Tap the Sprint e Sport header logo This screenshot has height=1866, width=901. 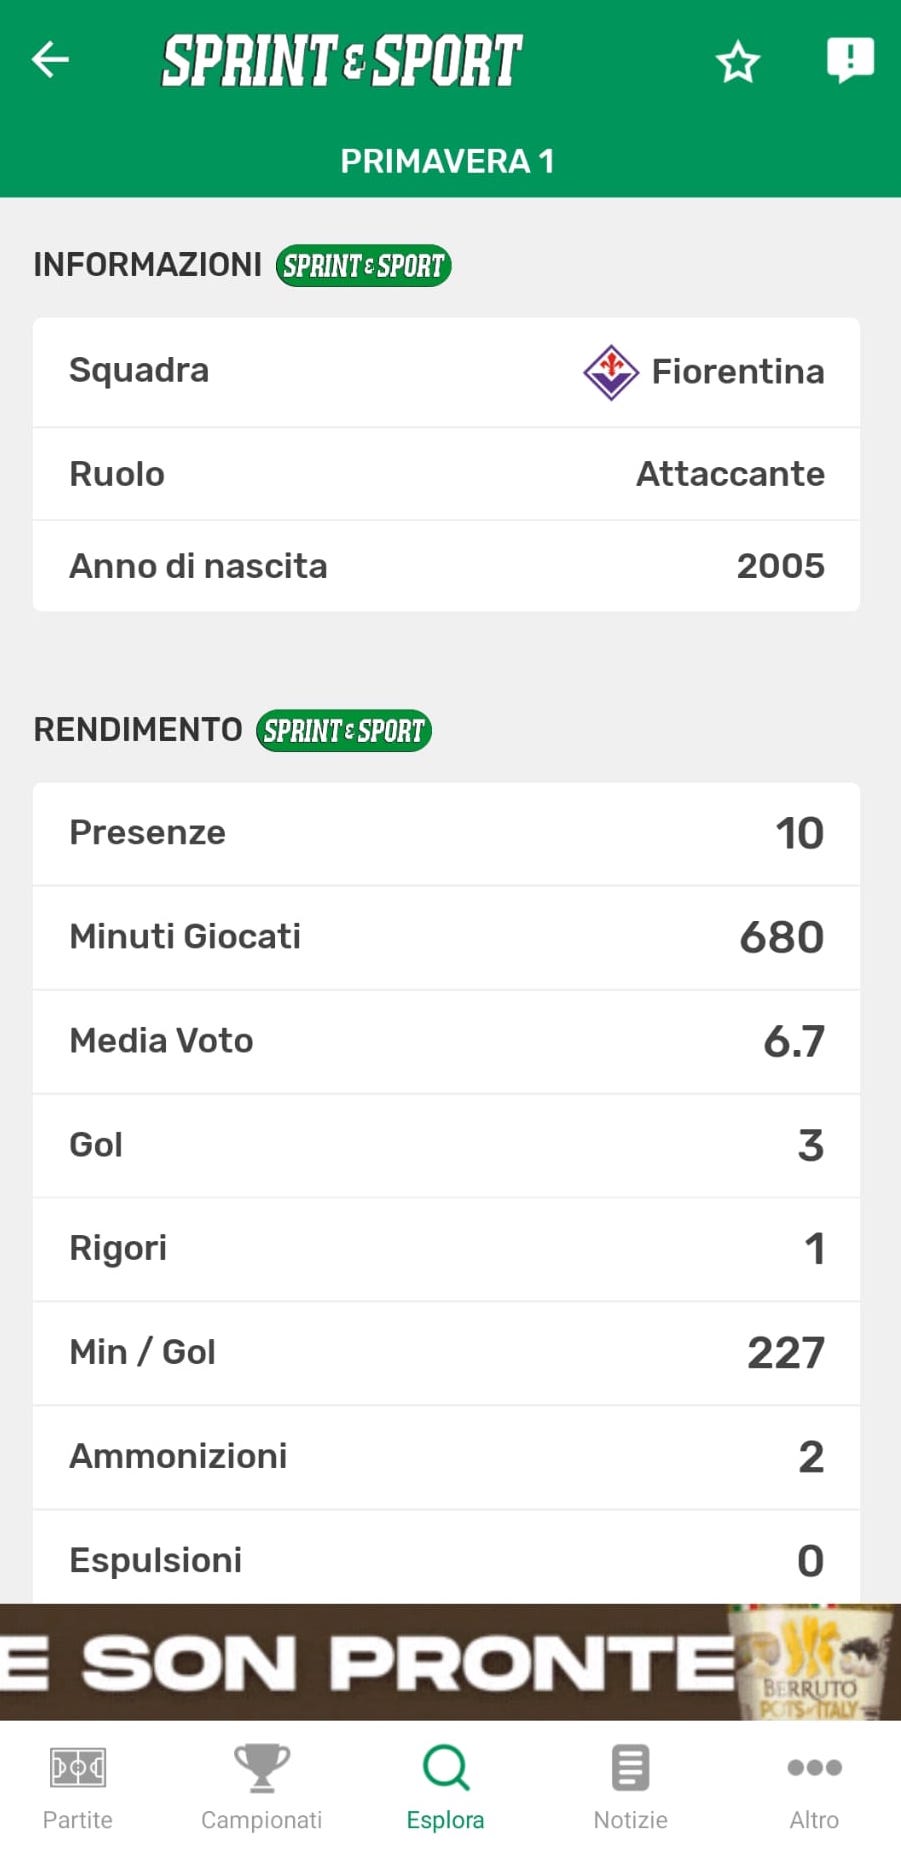coord(342,60)
